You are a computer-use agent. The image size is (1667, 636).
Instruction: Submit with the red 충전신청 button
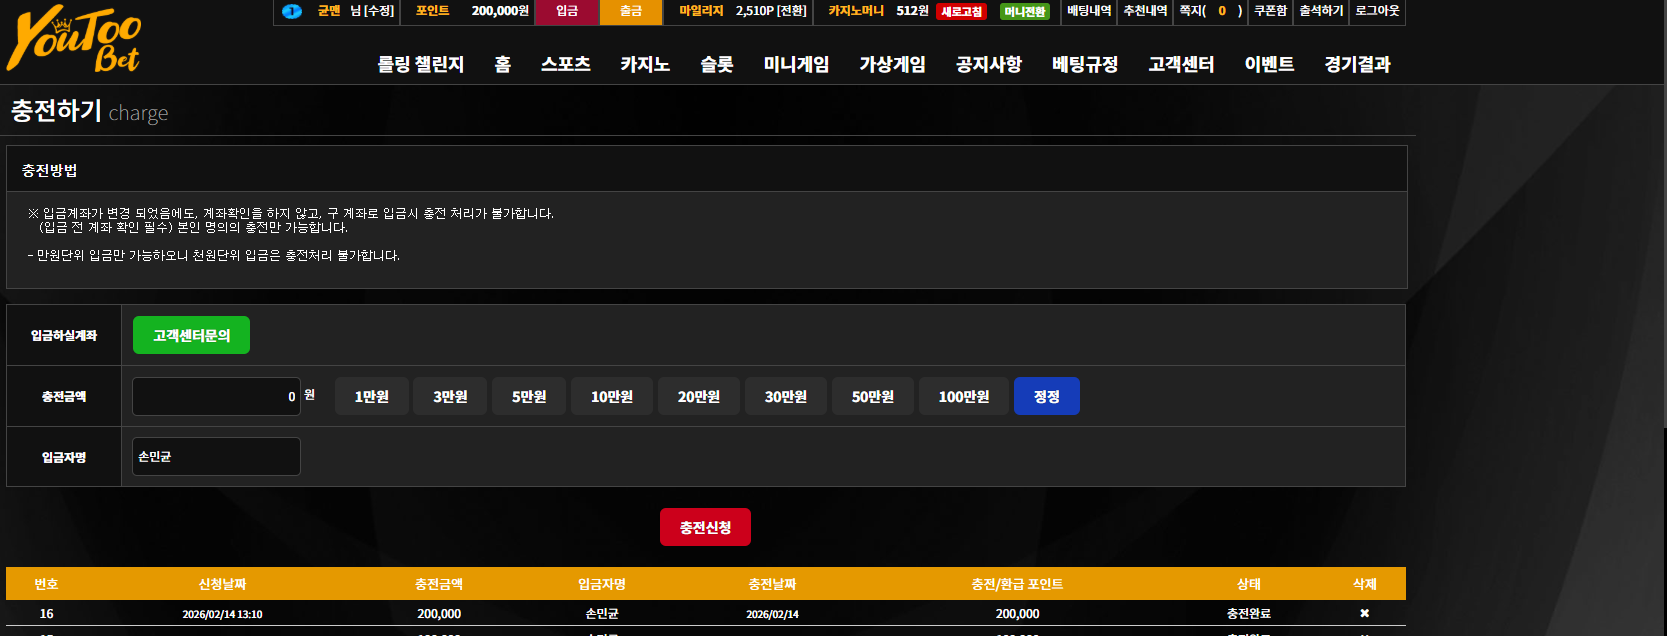(x=705, y=527)
